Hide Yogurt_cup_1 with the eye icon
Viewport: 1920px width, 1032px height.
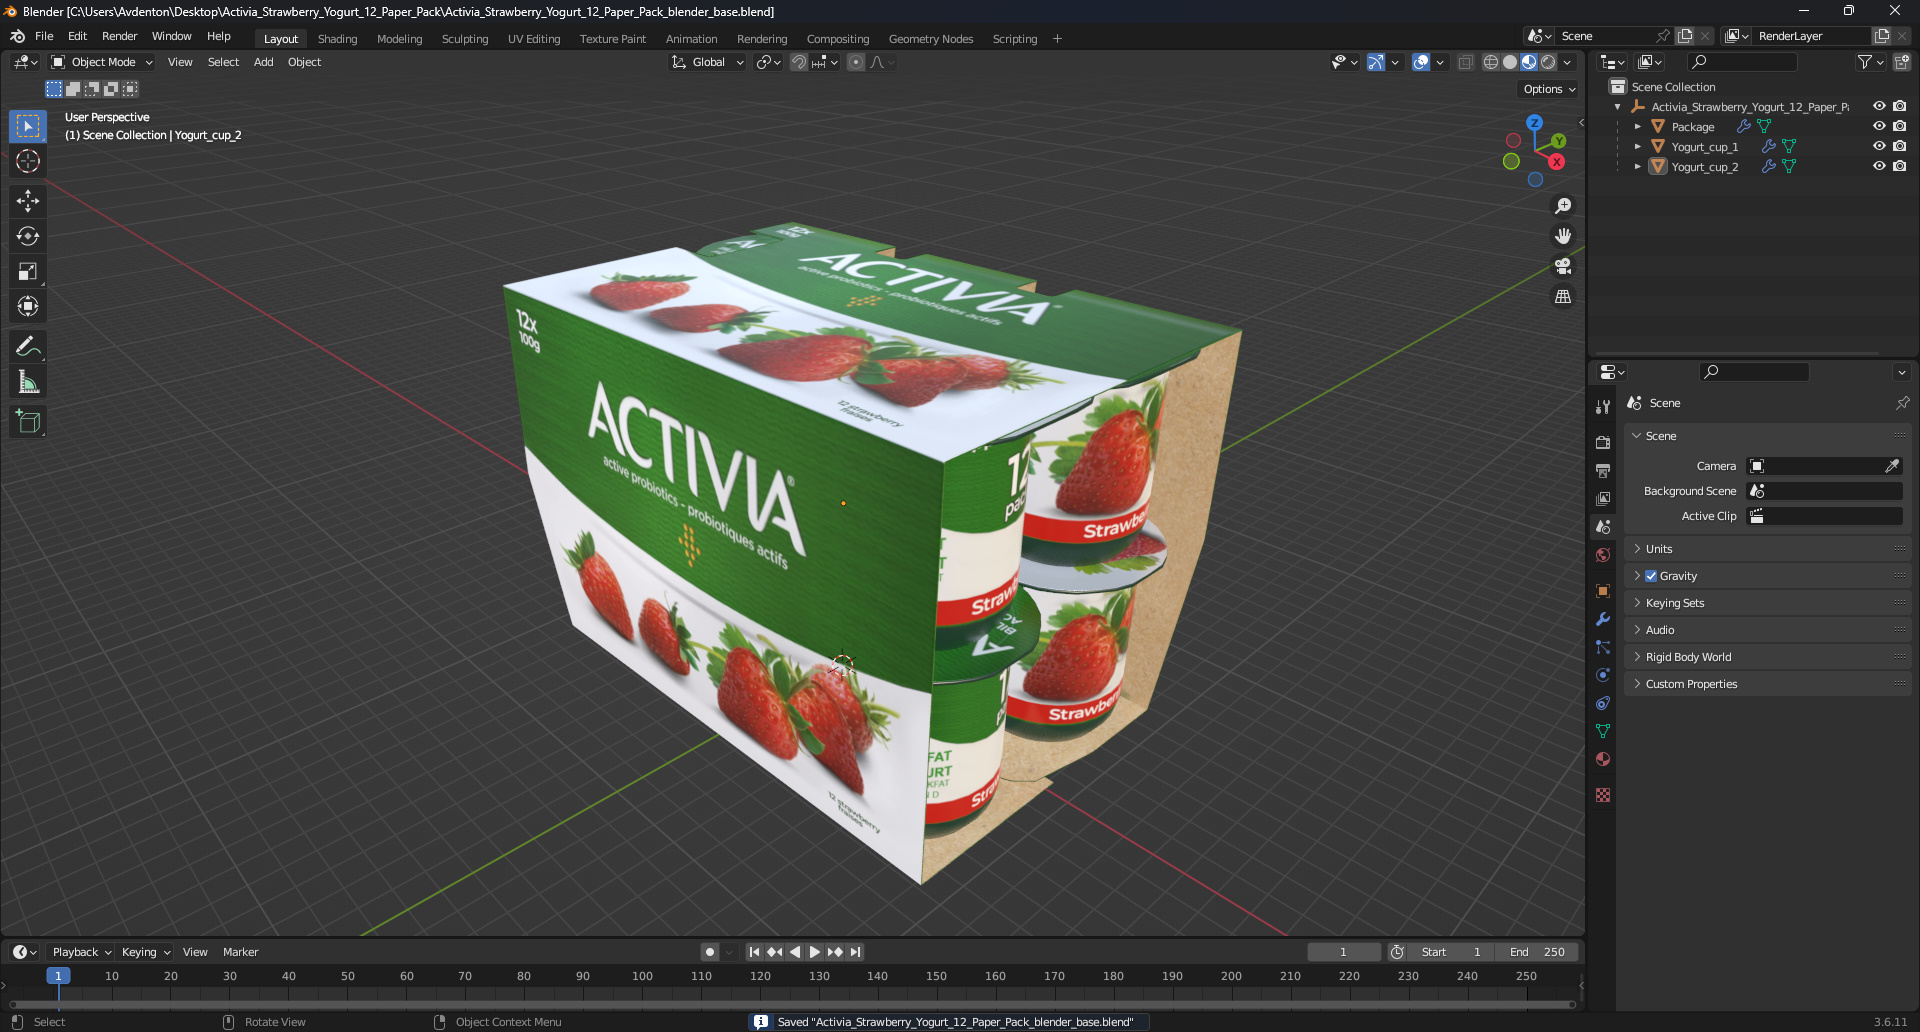(1879, 146)
